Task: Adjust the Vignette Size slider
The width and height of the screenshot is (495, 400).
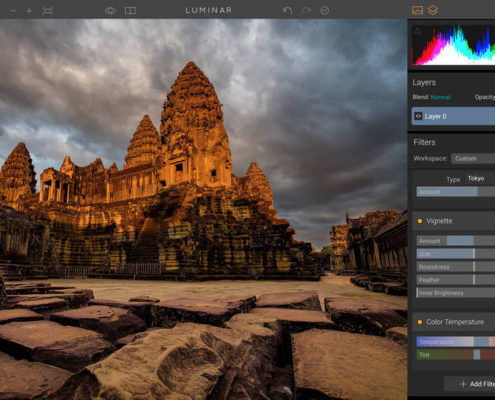Action: coord(456,254)
